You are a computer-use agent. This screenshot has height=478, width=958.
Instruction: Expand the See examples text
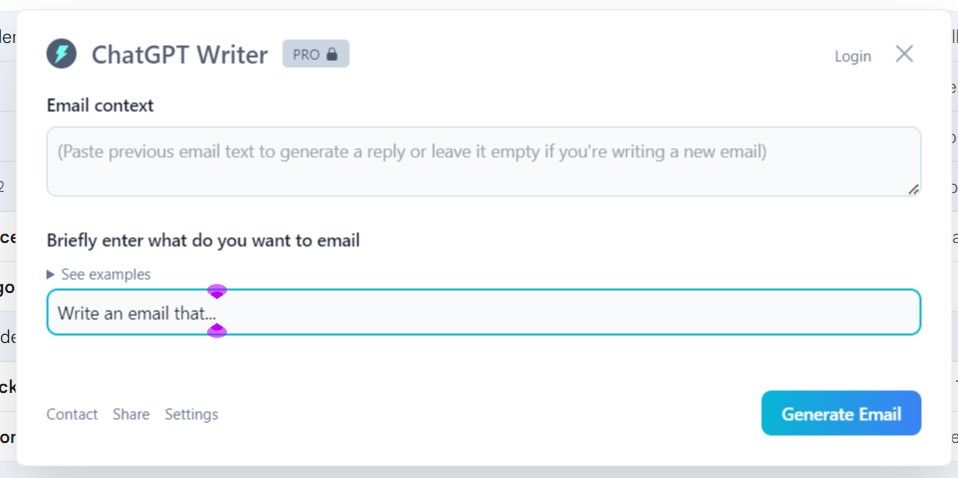point(105,274)
